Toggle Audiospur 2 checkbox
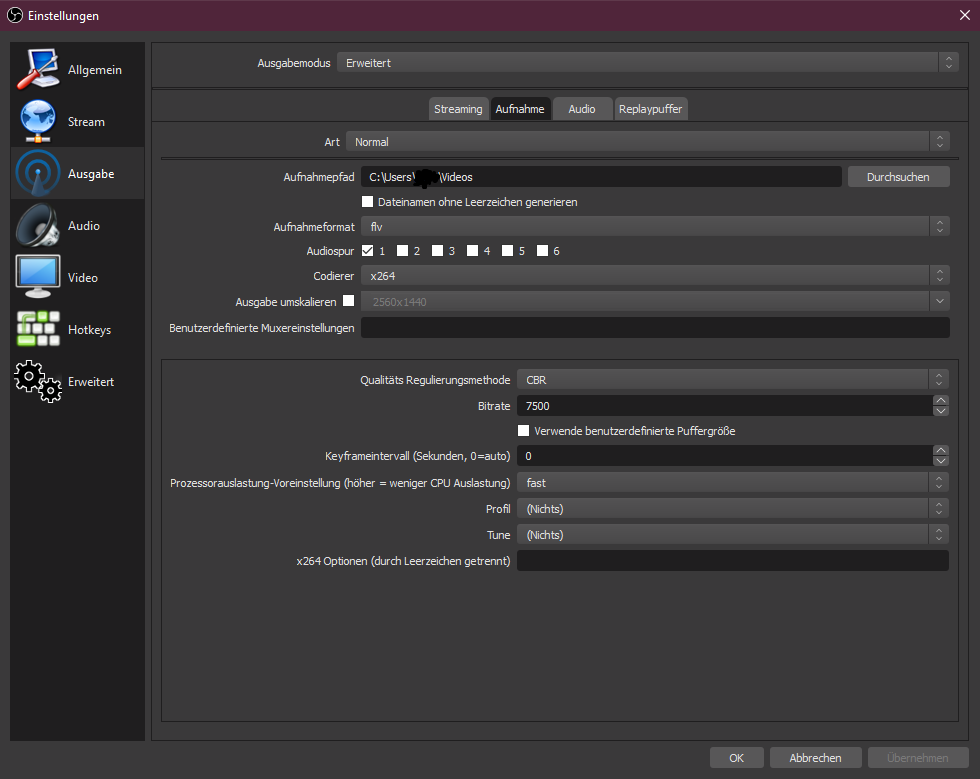The width and height of the screenshot is (980, 779). click(x=402, y=251)
